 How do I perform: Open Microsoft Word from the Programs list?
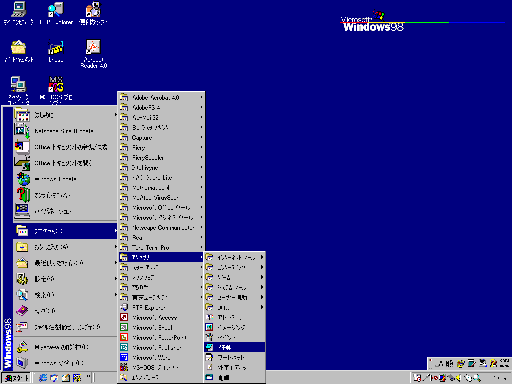[161, 357]
